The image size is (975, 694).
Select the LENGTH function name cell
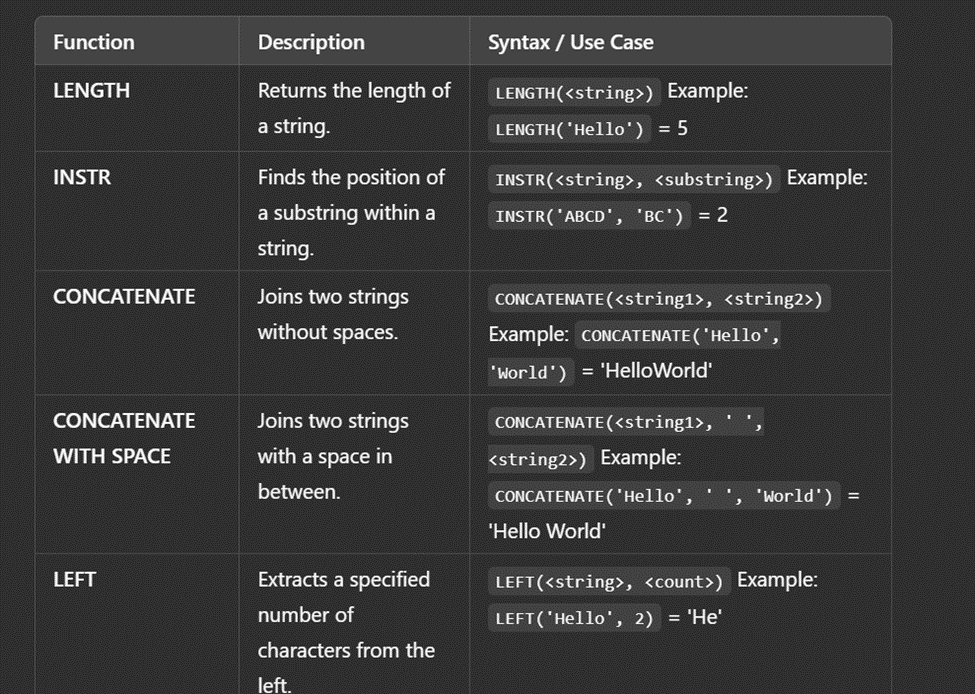coord(92,90)
